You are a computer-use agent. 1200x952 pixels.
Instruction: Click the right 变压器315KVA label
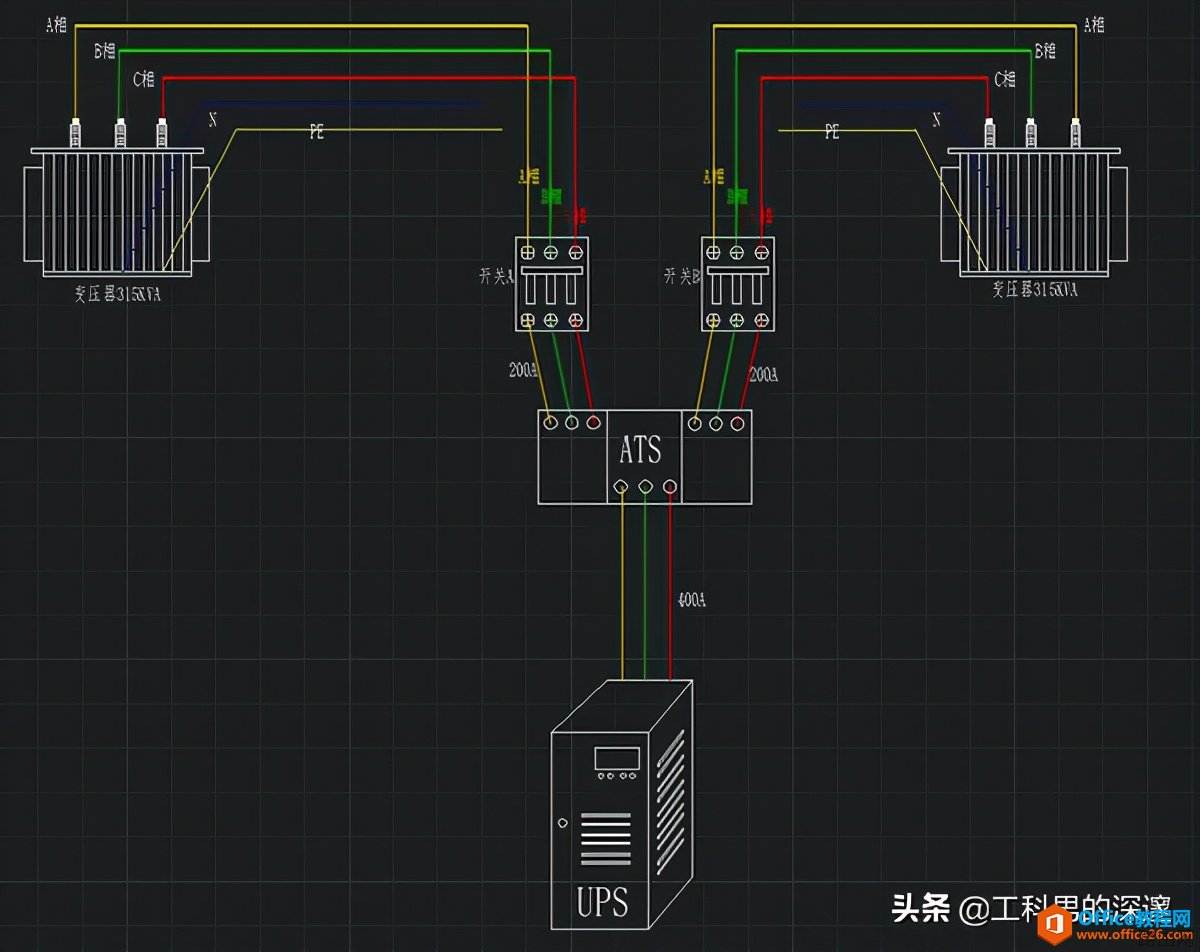[x=1035, y=289]
